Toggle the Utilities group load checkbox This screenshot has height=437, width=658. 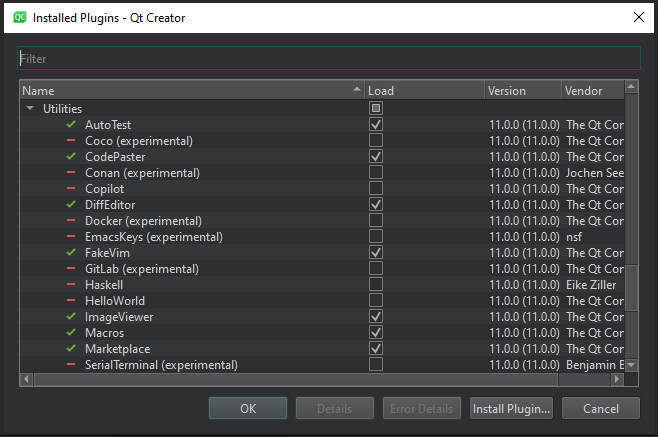click(376, 108)
